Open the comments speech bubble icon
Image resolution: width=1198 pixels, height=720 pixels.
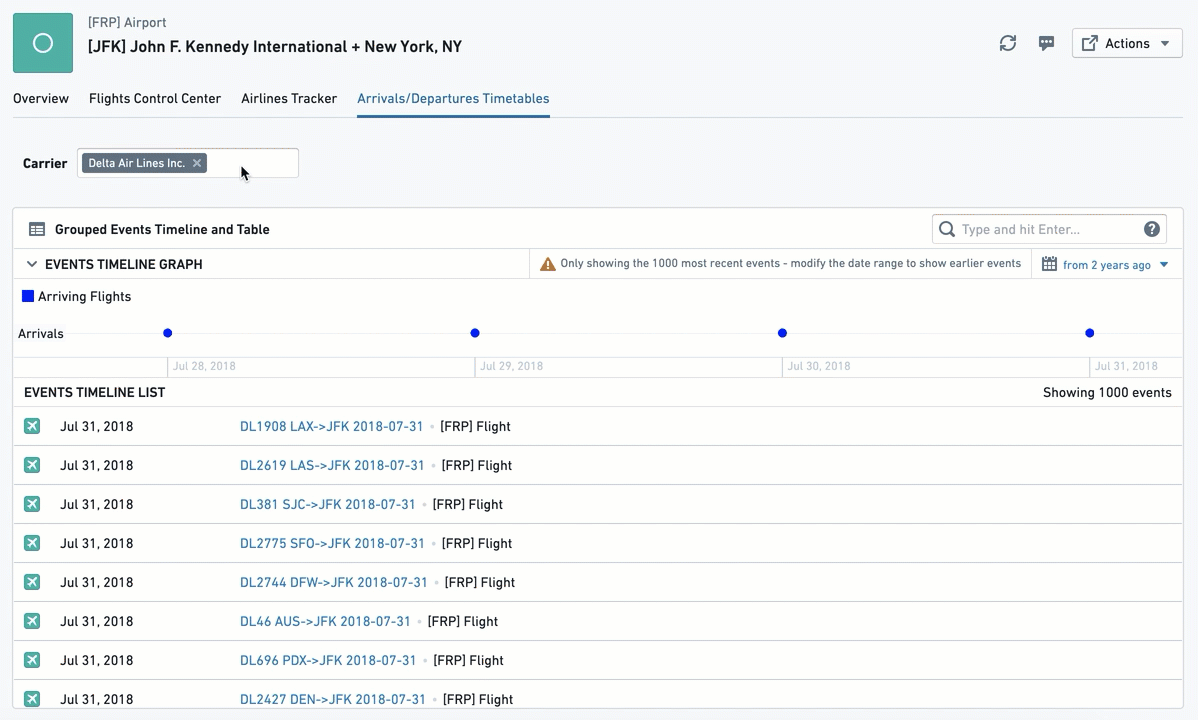(x=1047, y=44)
